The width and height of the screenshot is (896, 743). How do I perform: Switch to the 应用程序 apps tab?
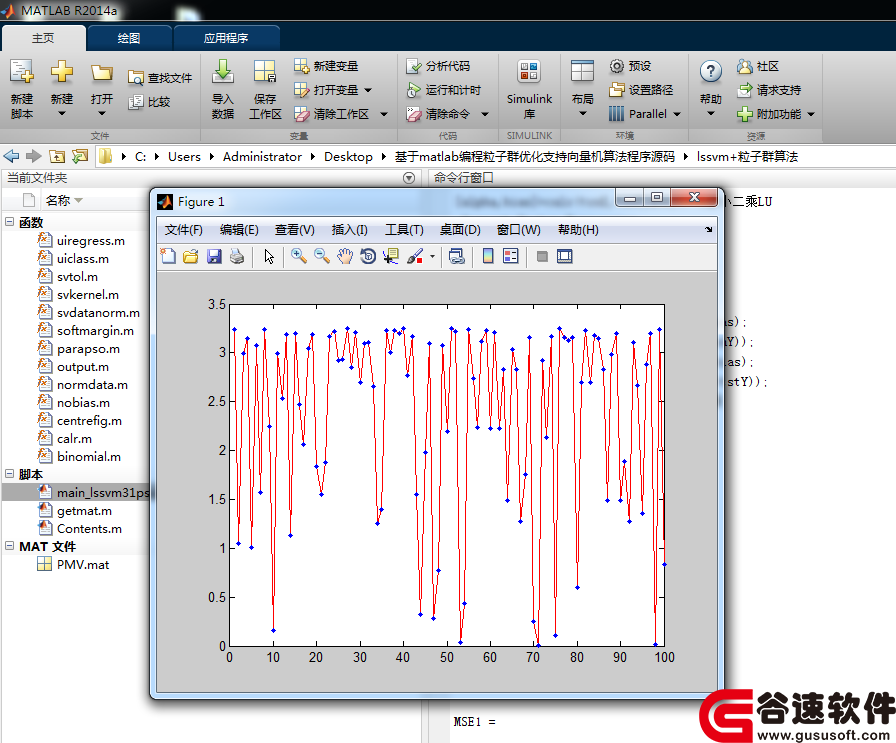[226, 38]
